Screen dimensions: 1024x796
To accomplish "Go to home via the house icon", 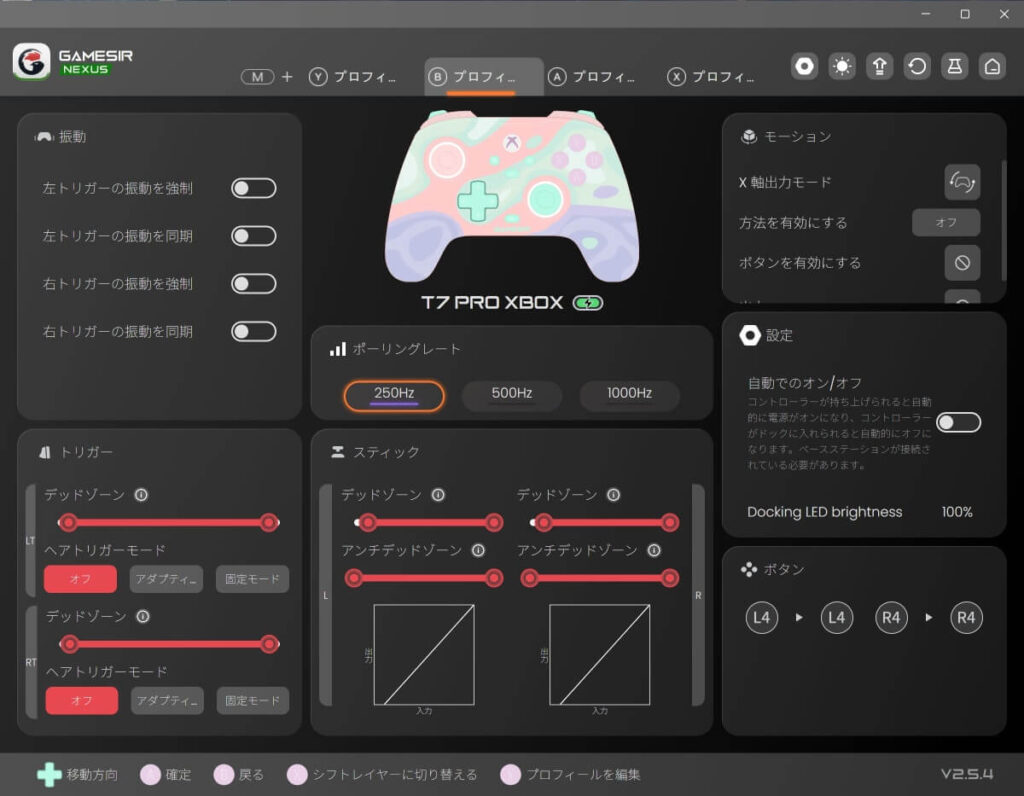I will point(992,66).
